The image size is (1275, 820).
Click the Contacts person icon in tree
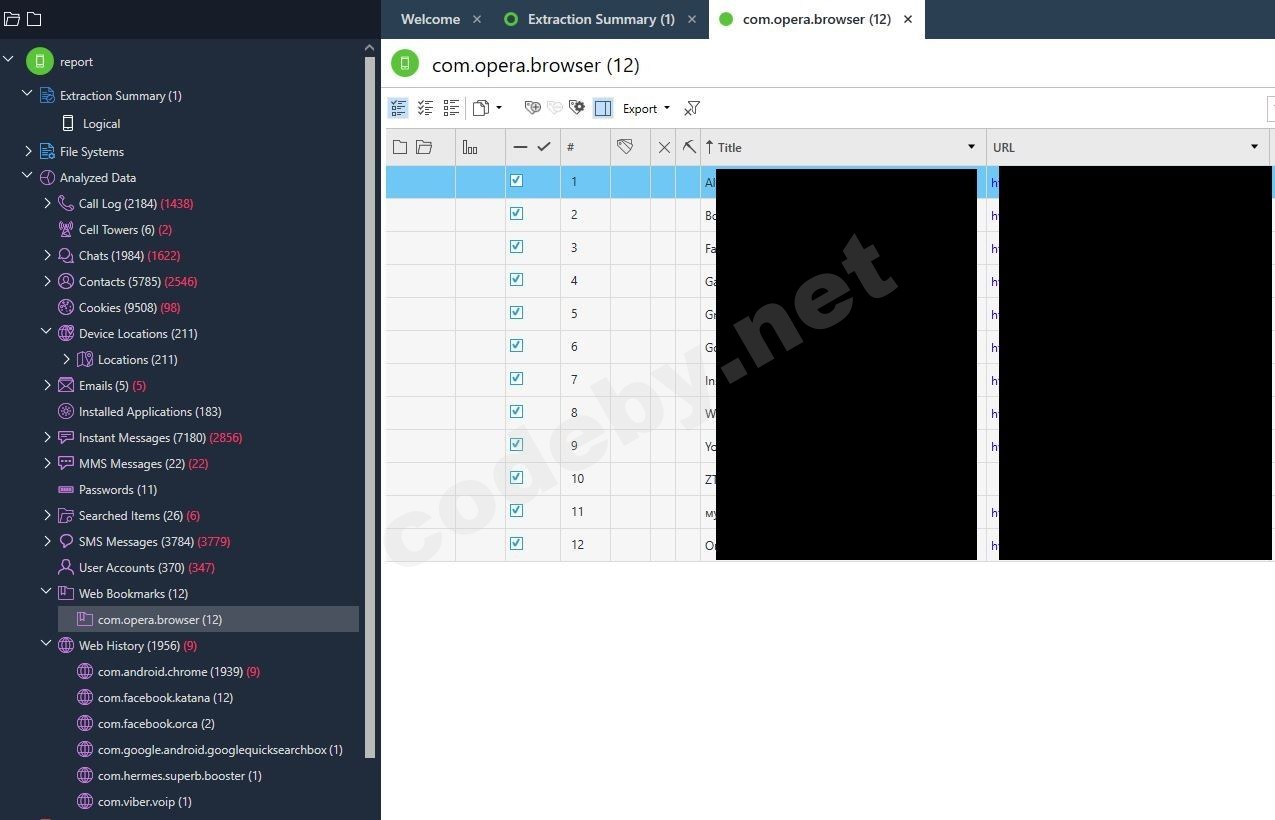[x=66, y=281]
